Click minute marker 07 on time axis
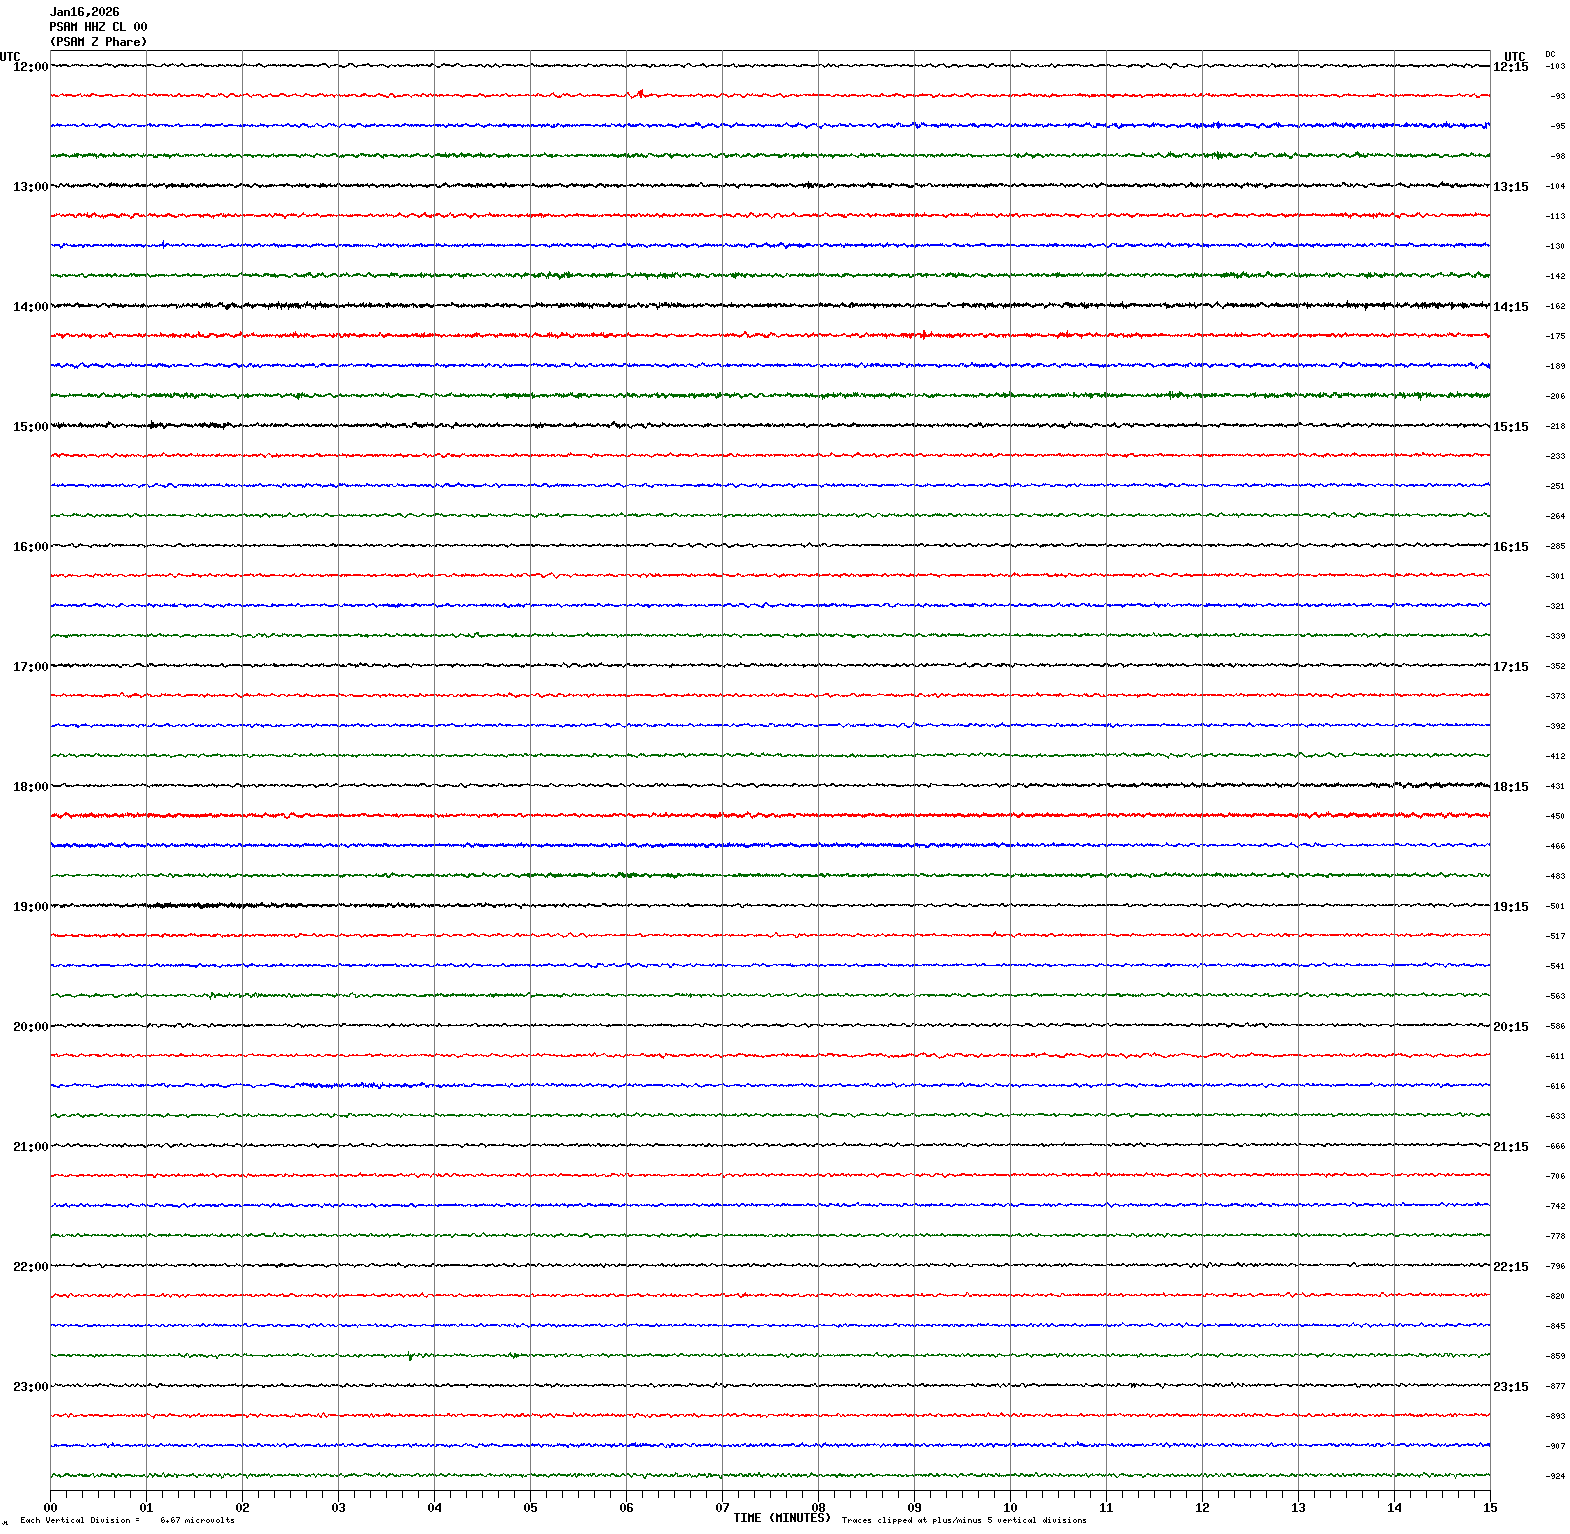The width and height of the screenshot is (1570, 1534). click(722, 1508)
